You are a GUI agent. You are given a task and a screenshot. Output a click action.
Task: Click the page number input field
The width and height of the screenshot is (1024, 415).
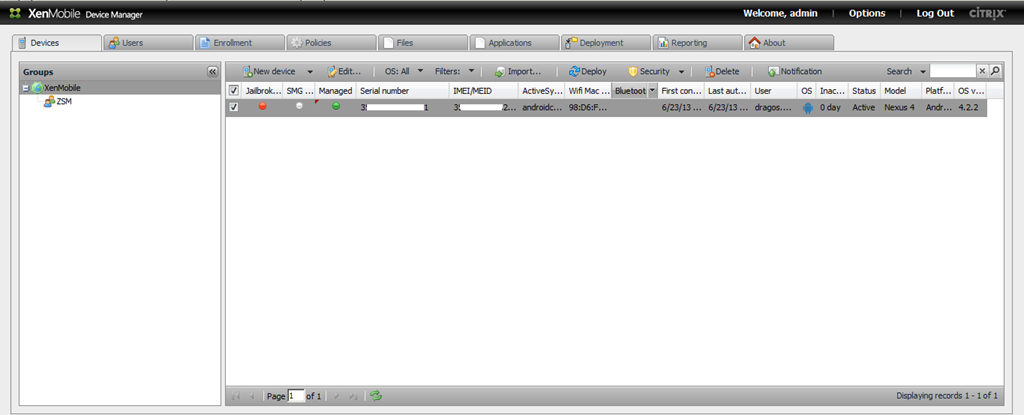coord(295,397)
